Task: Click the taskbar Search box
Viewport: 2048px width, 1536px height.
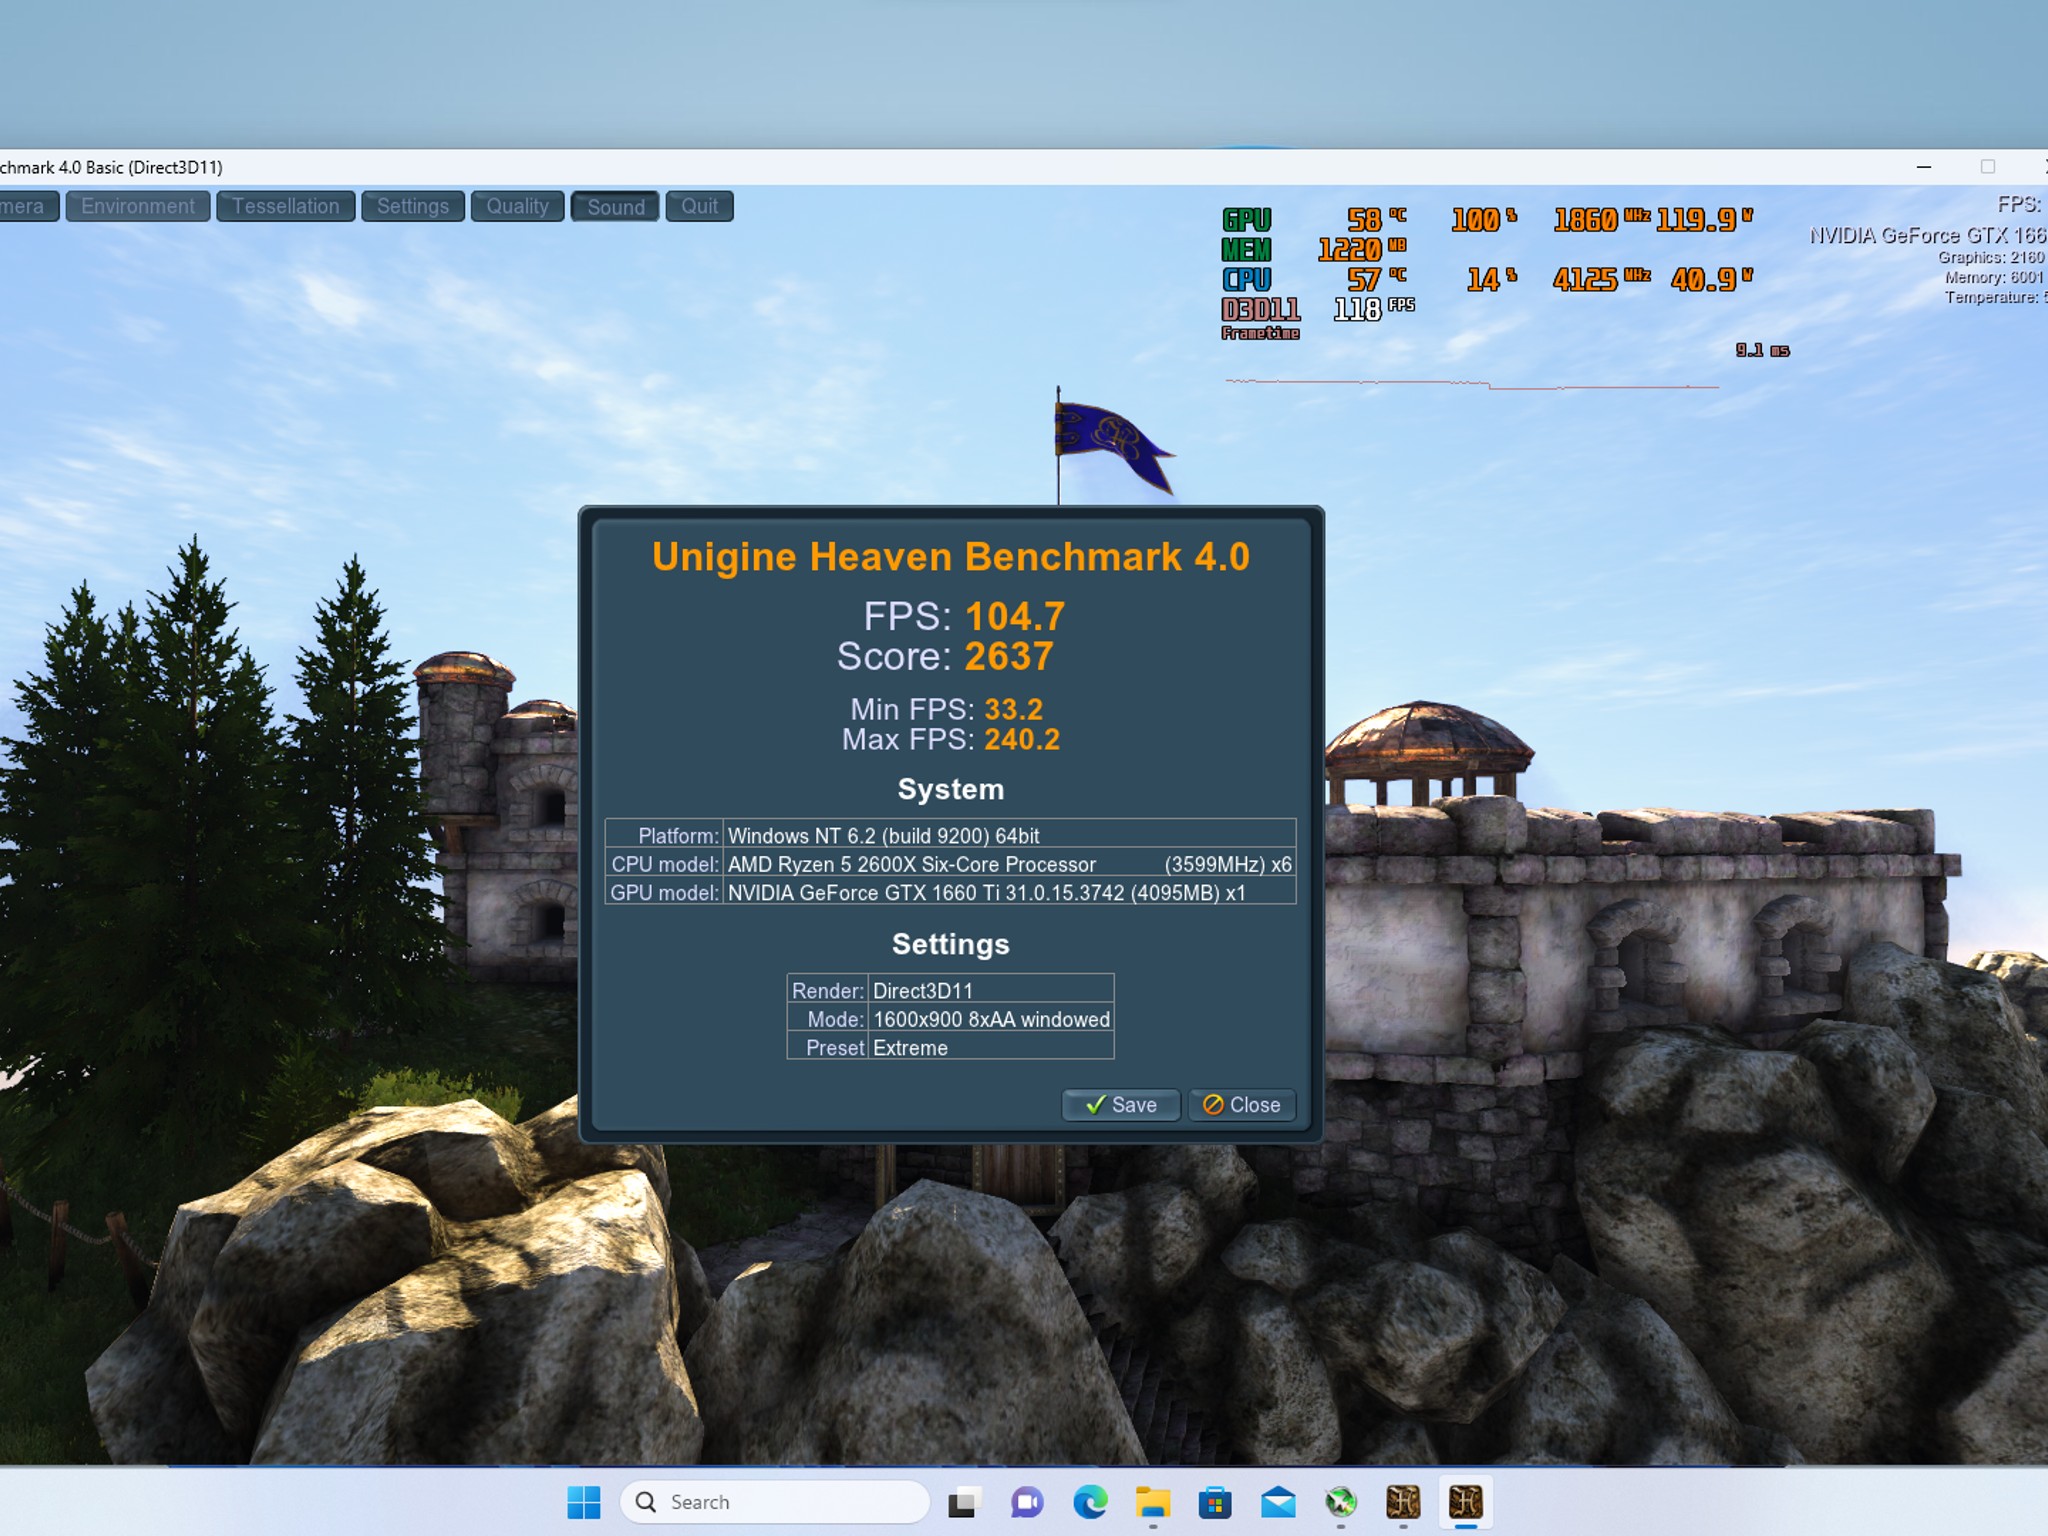Action: (x=775, y=1502)
